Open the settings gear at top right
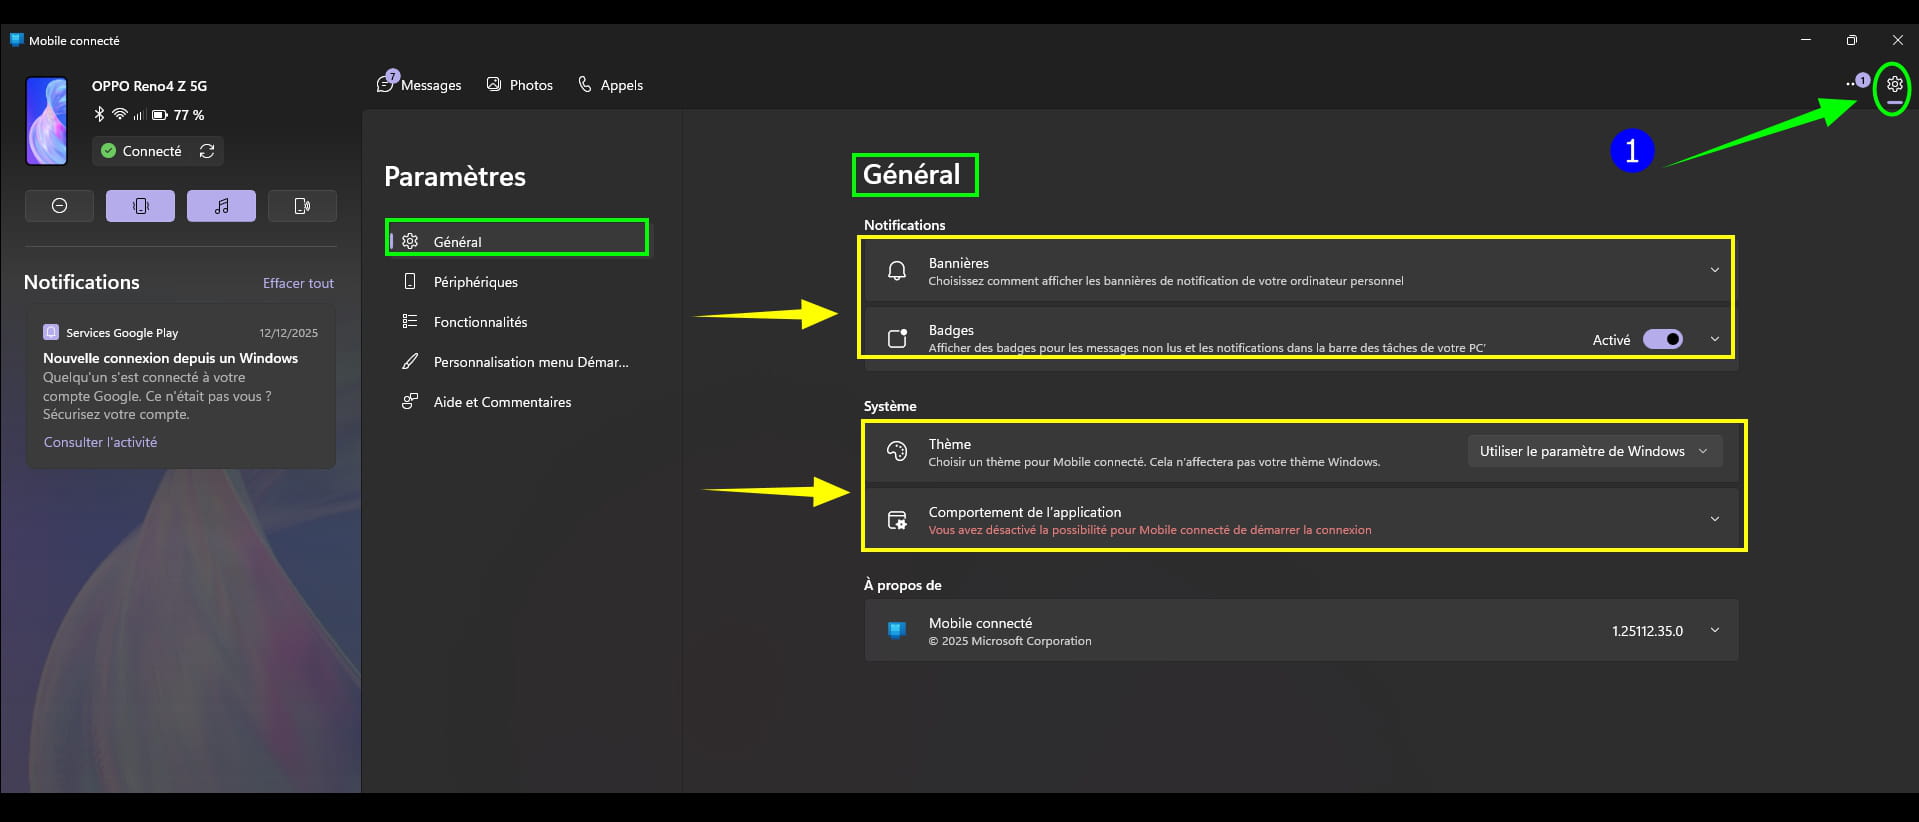The height and width of the screenshot is (822, 1919). [1894, 85]
